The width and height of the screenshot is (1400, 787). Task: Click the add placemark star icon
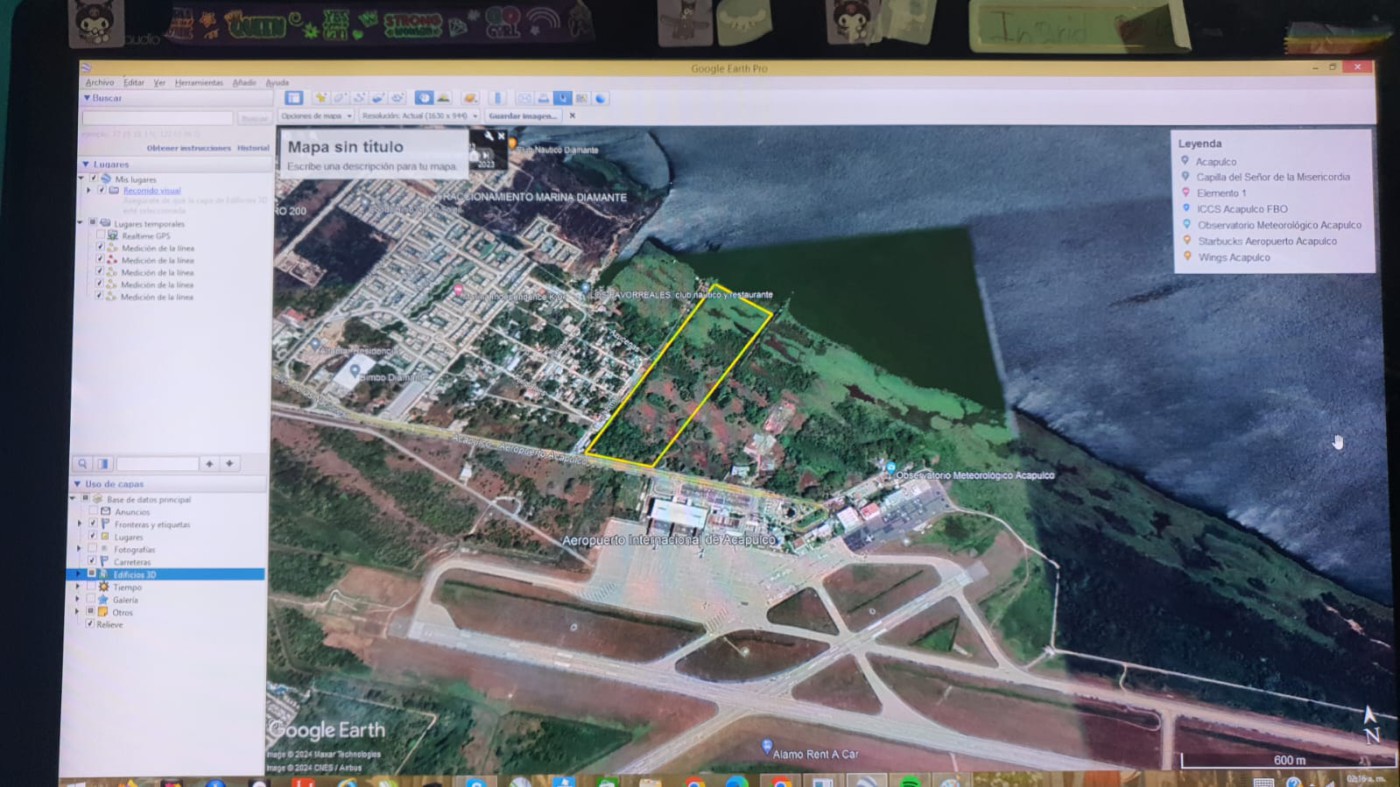321,98
